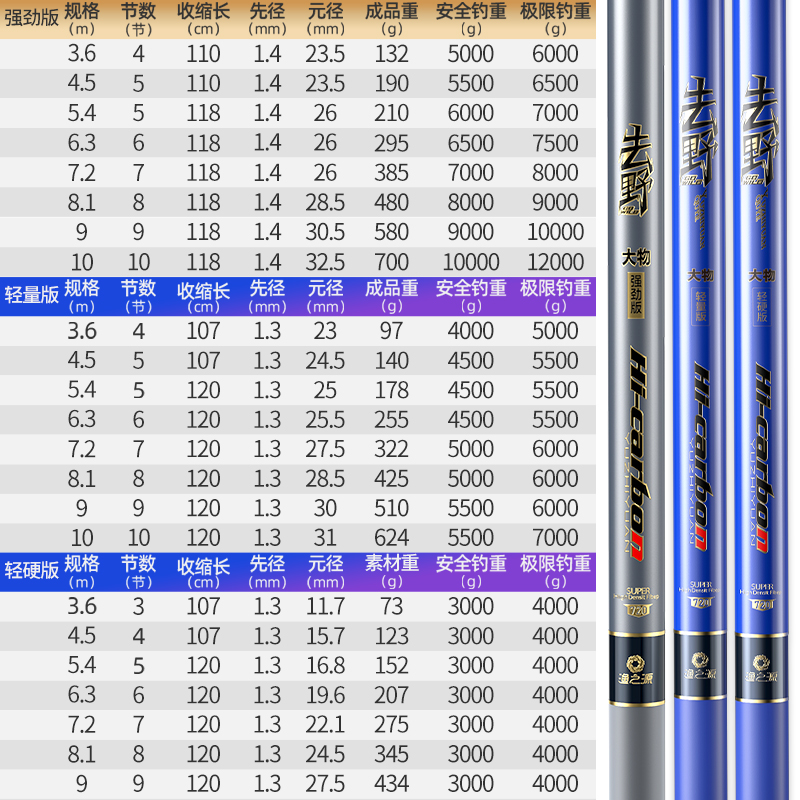
Task: Click the weight value 275
Action: 391,725
